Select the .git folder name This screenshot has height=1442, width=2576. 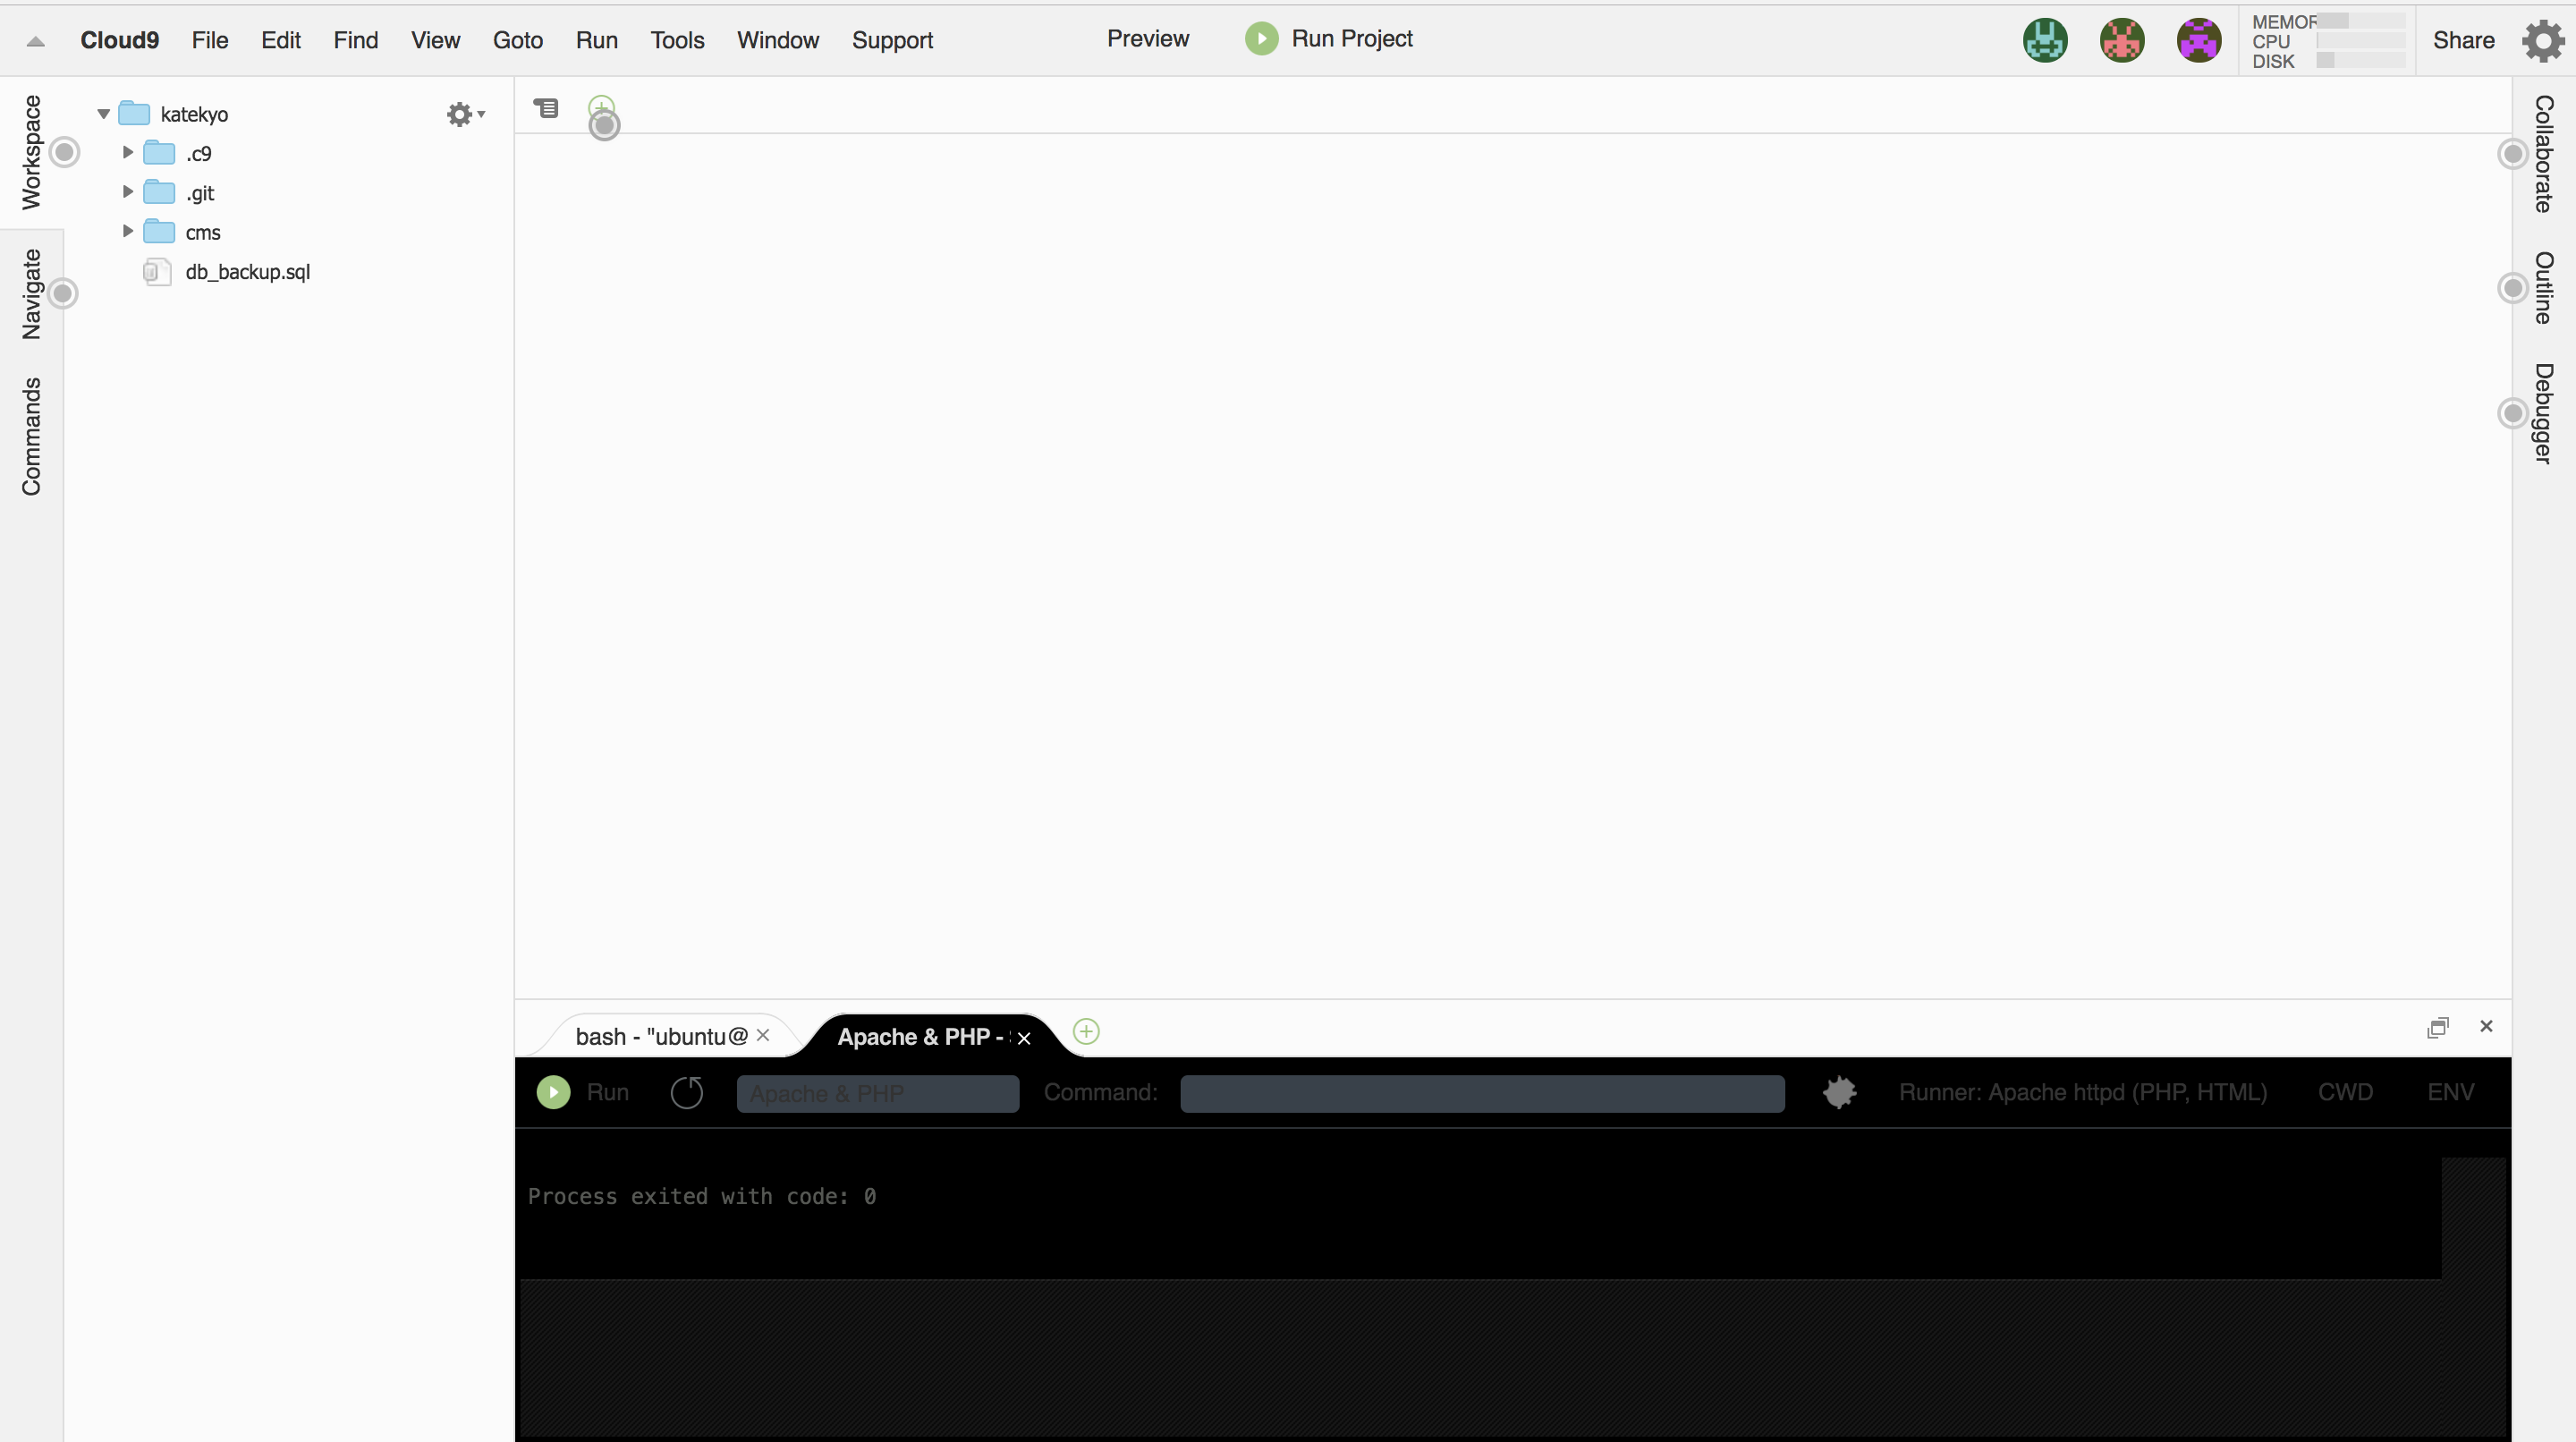pyautogui.click(x=200, y=193)
